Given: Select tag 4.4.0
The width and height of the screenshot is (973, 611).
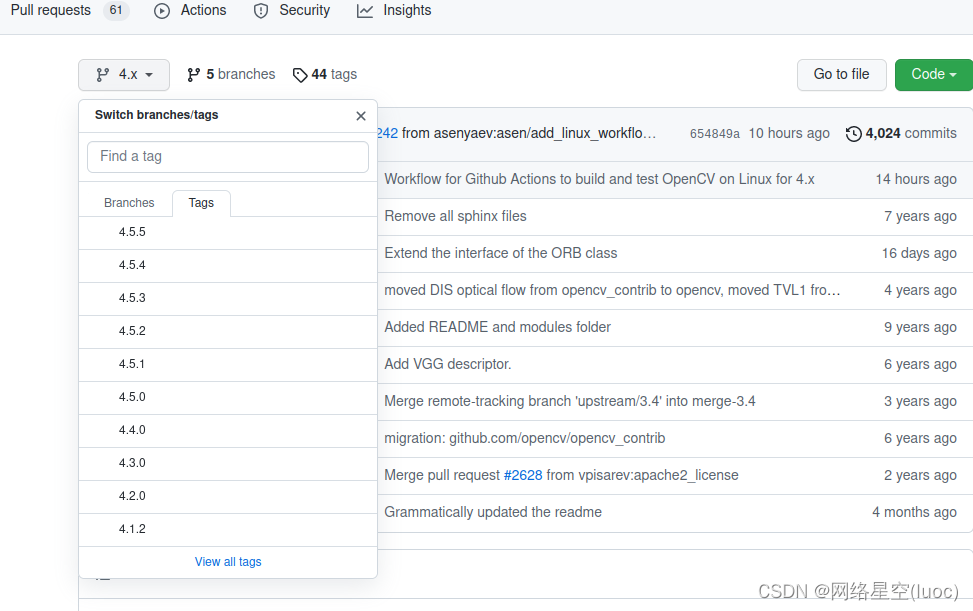Looking at the screenshot, I should pyautogui.click(x=228, y=430).
